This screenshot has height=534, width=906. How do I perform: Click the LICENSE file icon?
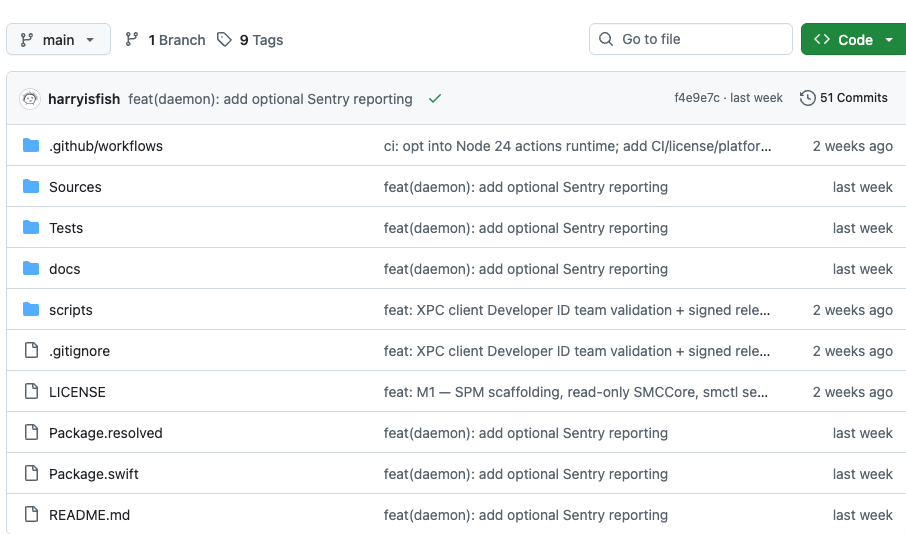tap(31, 391)
